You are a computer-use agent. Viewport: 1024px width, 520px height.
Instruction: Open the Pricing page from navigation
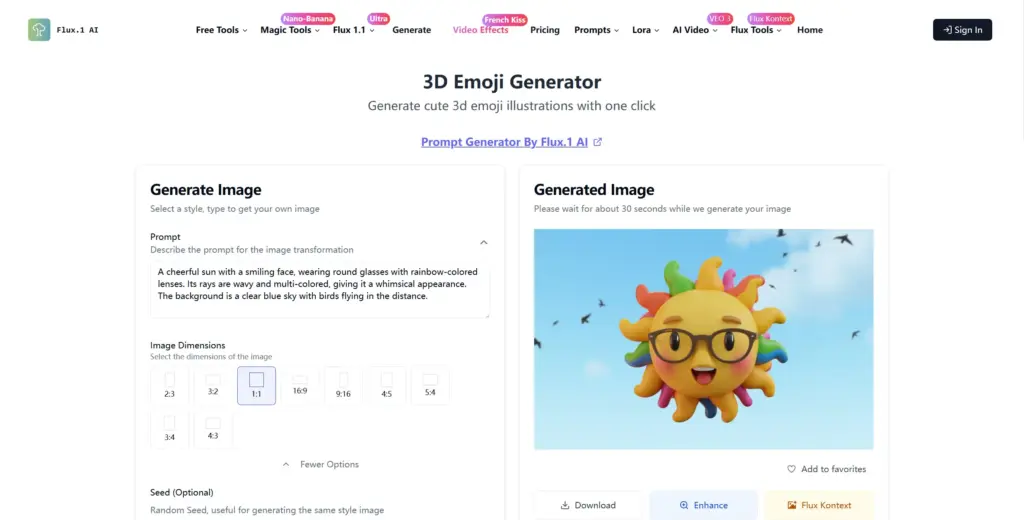coord(545,30)
